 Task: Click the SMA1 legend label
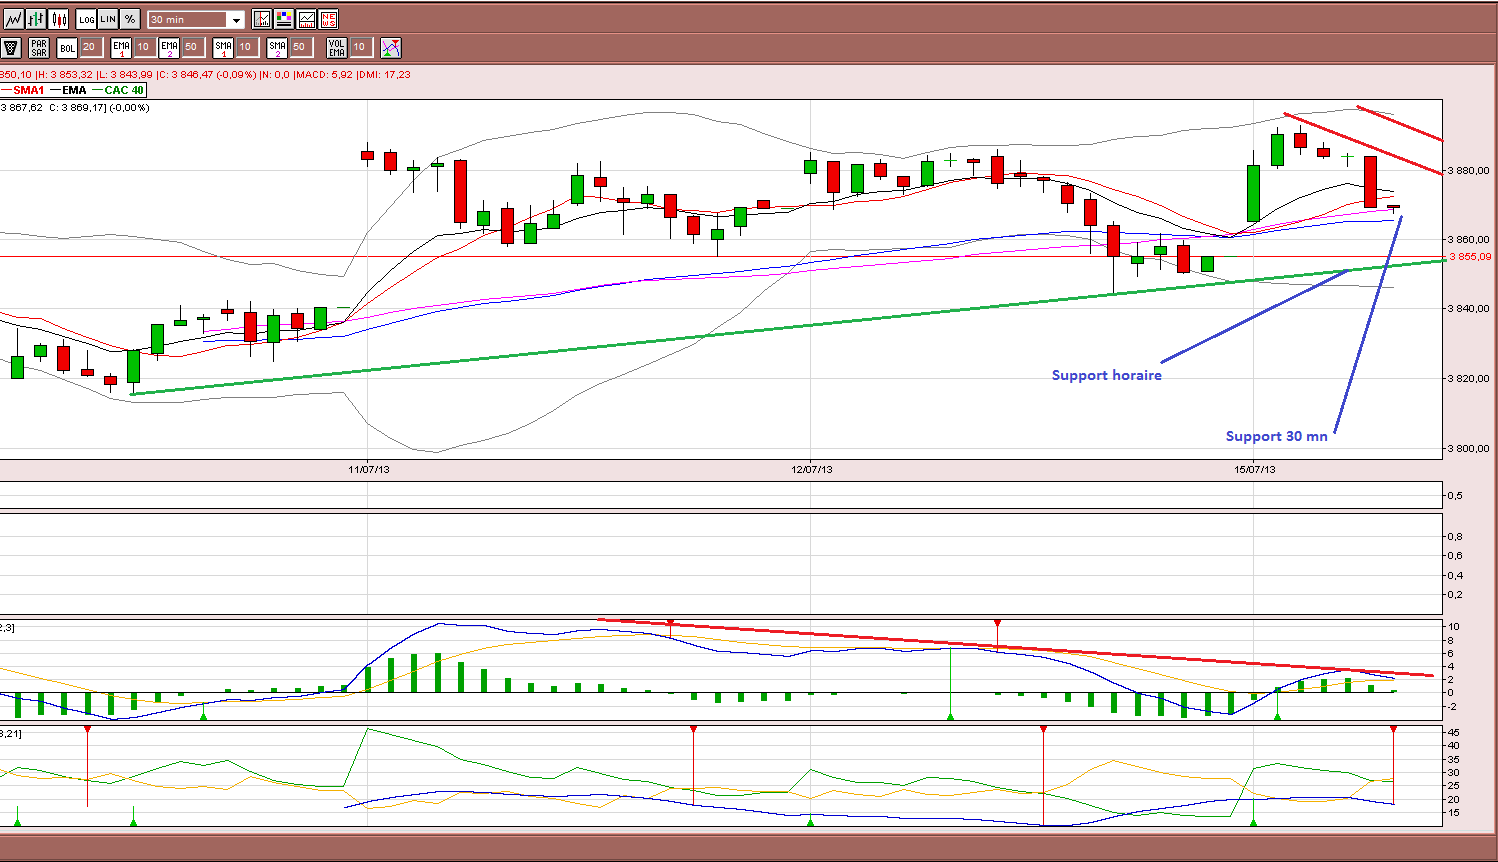pos(28,90)
